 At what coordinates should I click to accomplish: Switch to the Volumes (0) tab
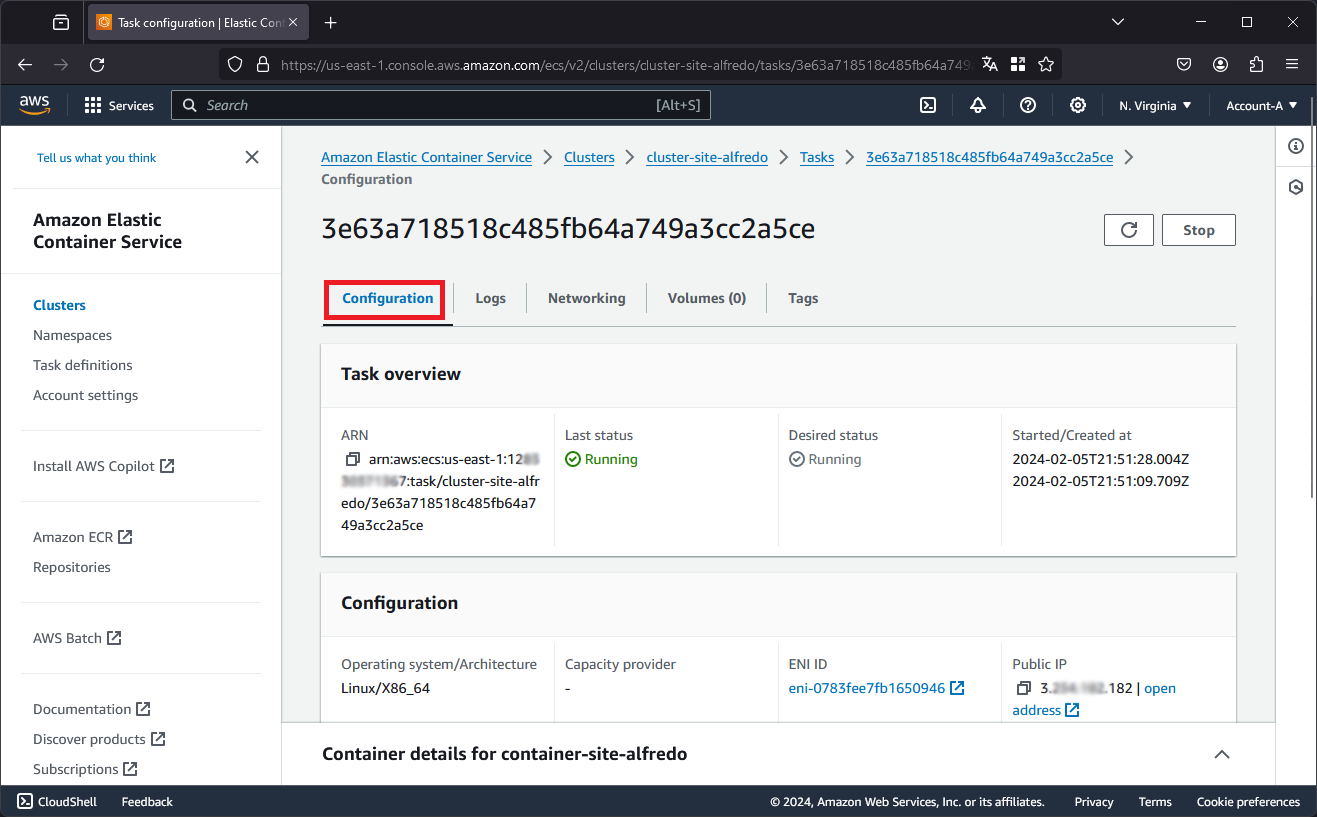pyautogui.click(x=707, y=298)
